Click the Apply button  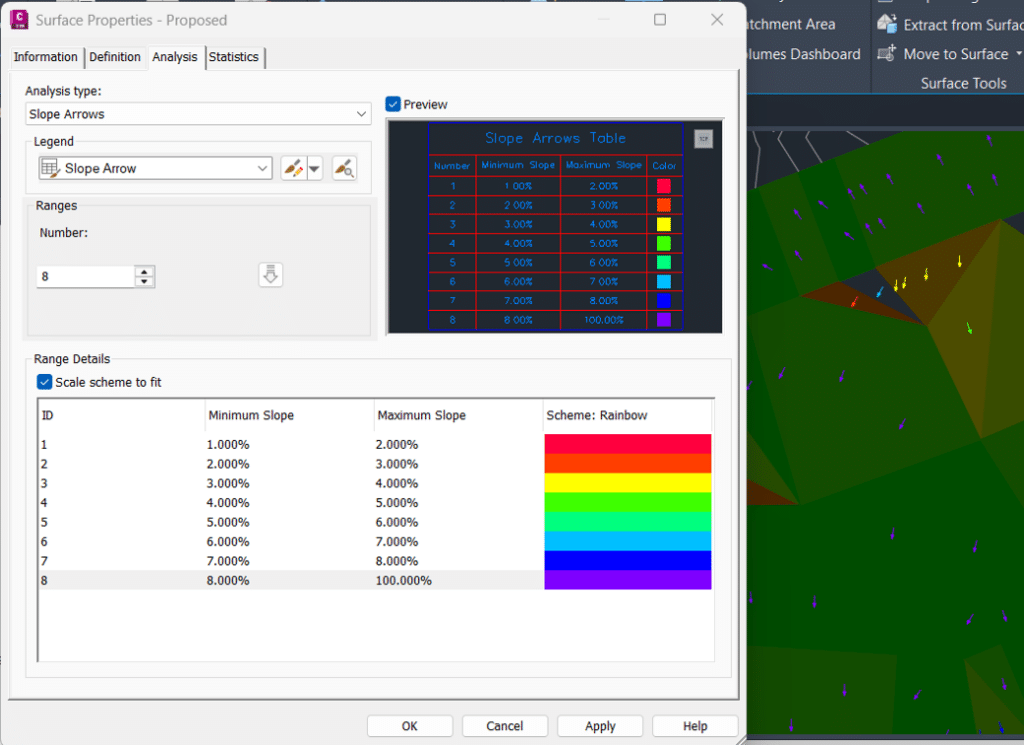pos(600,726)
